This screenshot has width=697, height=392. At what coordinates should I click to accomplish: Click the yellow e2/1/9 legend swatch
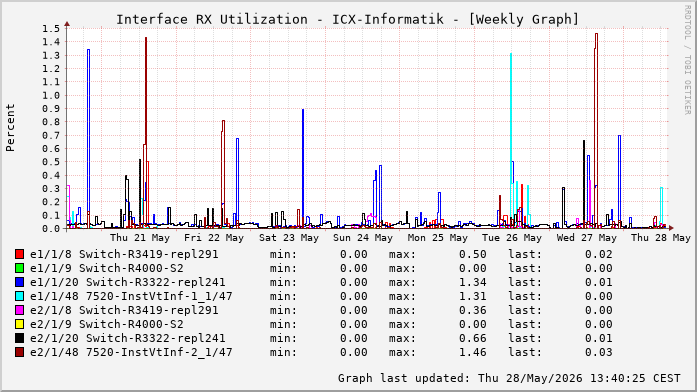pos(19,324)
